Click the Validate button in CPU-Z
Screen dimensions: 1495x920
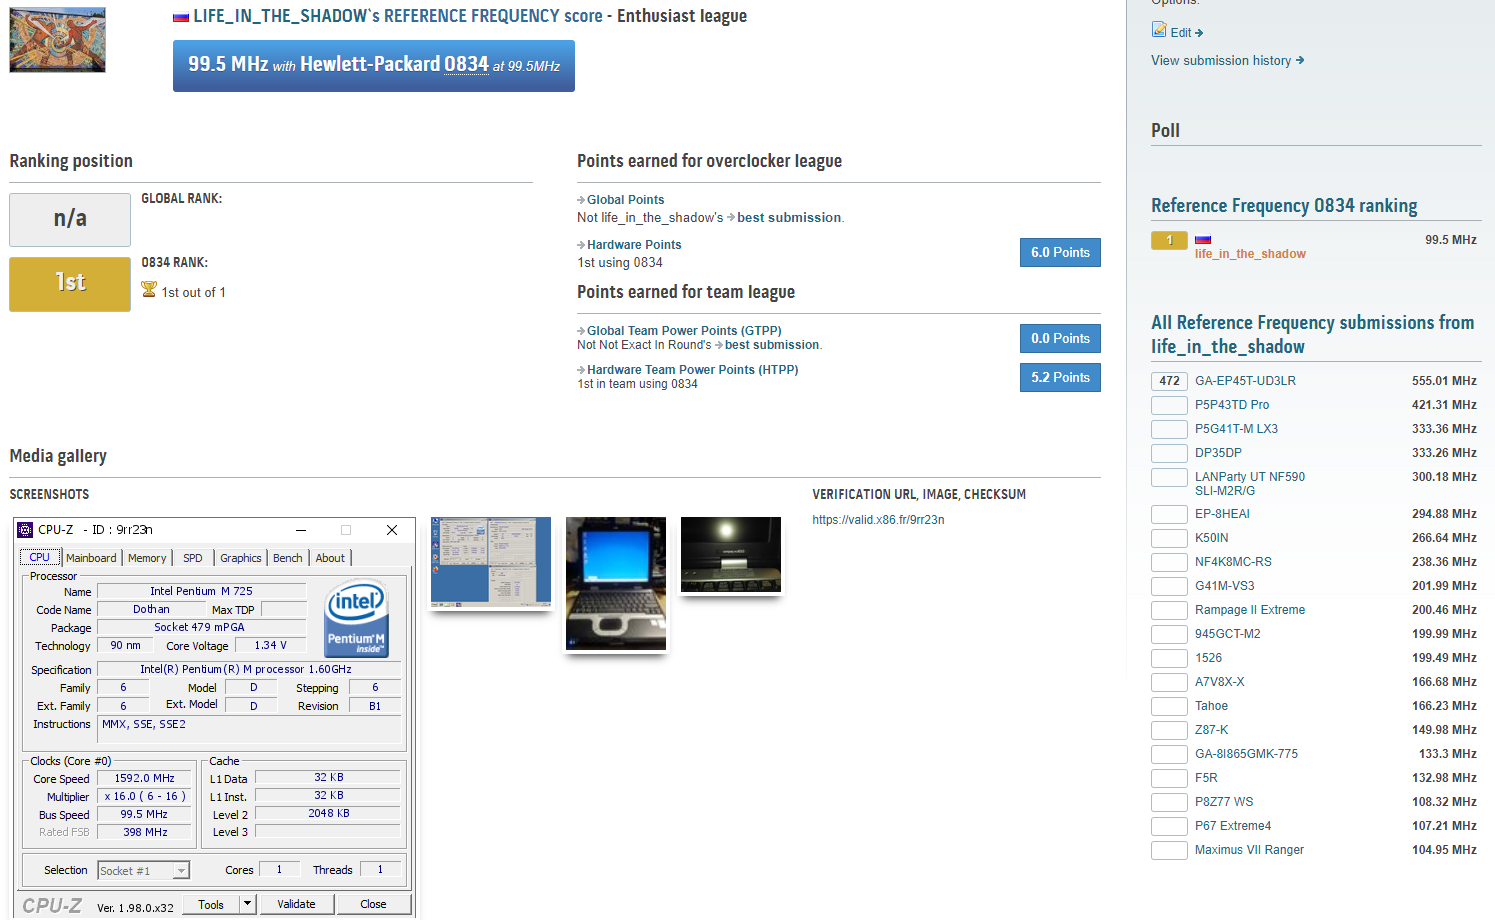pos(296,904)
